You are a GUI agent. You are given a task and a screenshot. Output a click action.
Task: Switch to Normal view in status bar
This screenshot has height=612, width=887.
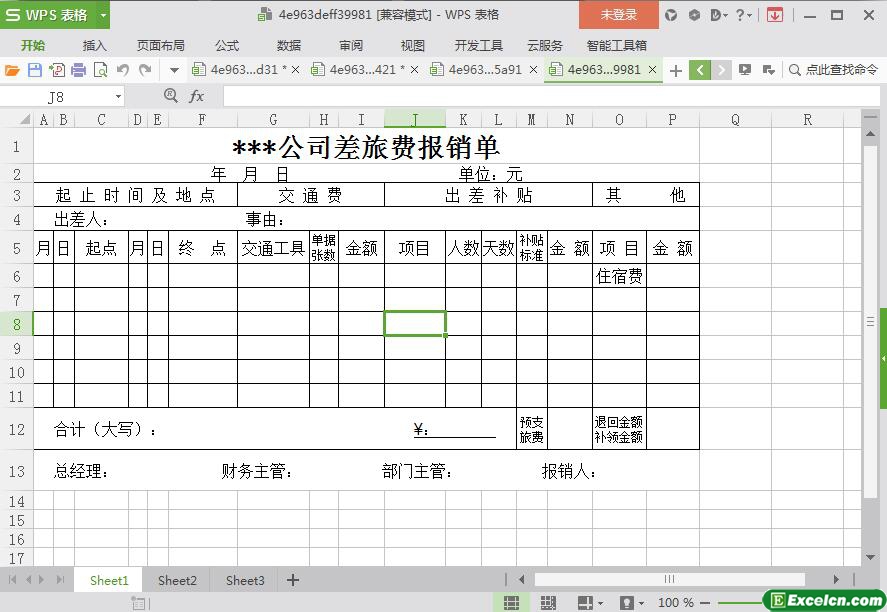click(x=511, y=603)
